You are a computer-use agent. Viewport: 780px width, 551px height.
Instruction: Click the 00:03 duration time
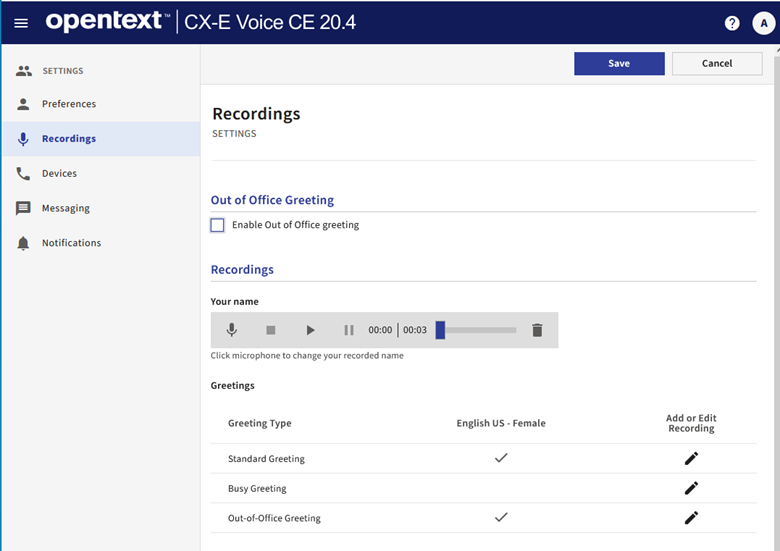(415, 330)
